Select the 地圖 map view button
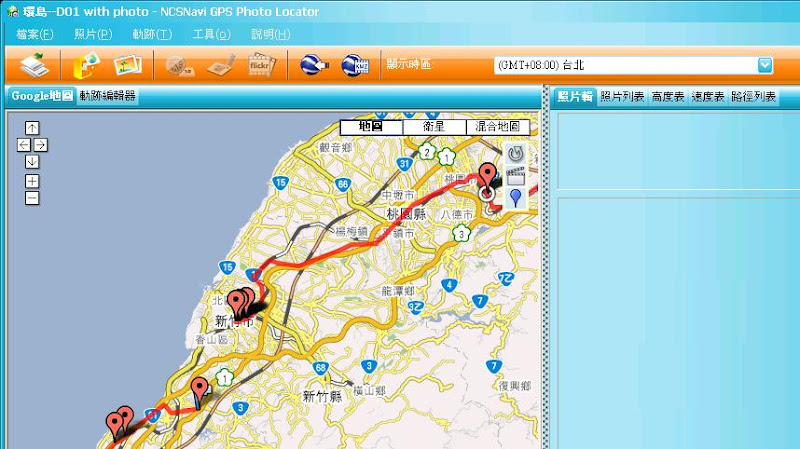The image size is (800, 449). pyautogui.click(x=371, y=127)
